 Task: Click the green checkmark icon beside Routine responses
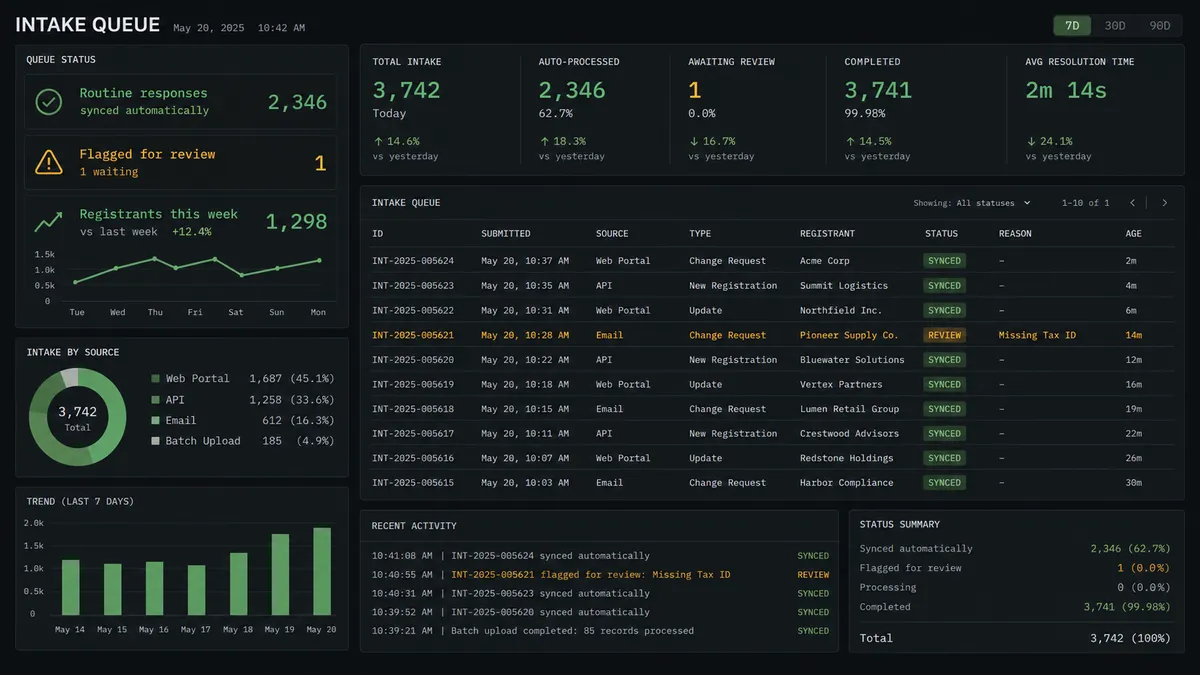pyautogui.click(x=49, y=101)
